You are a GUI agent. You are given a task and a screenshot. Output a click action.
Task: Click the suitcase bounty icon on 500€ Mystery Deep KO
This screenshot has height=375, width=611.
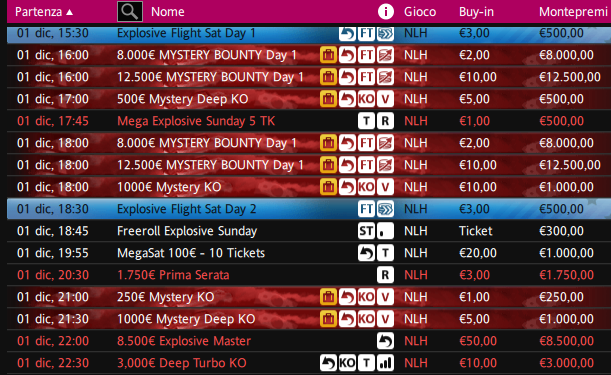(x=328, y=99)
